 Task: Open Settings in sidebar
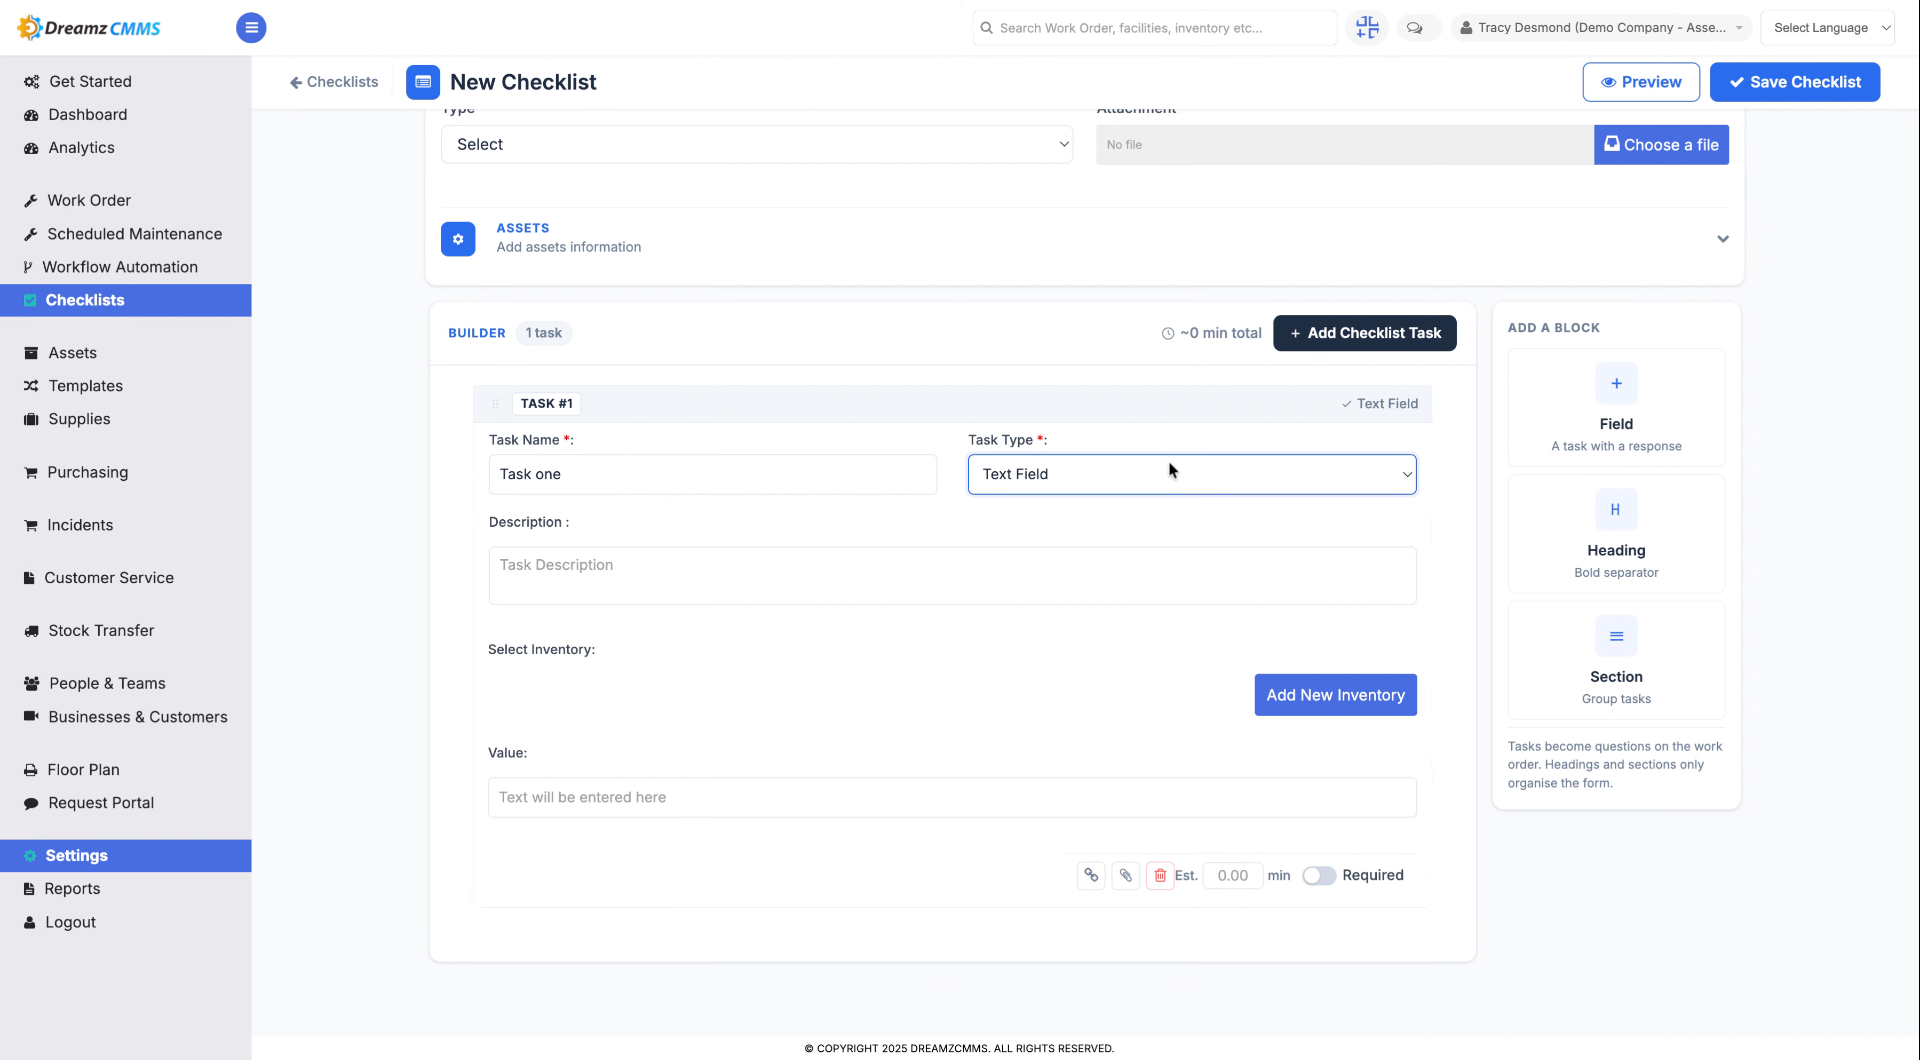click(126, 856)
